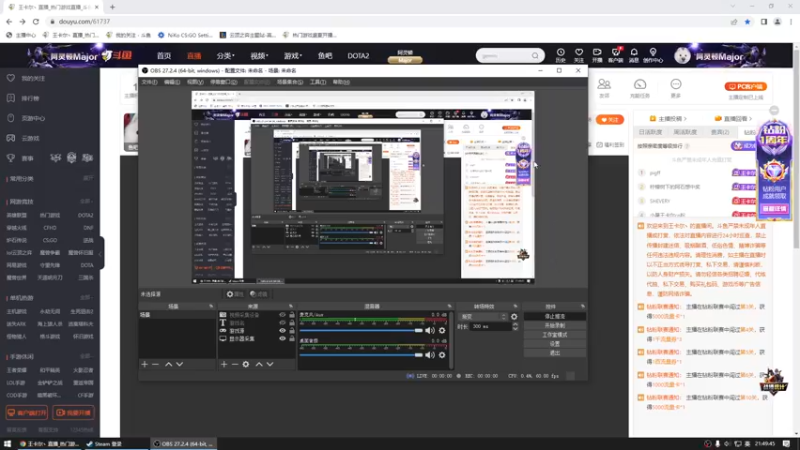Open 桌面音频 audio settings gear
The height and width of the screenshot is (450, 800).
(x=442, y=355)
